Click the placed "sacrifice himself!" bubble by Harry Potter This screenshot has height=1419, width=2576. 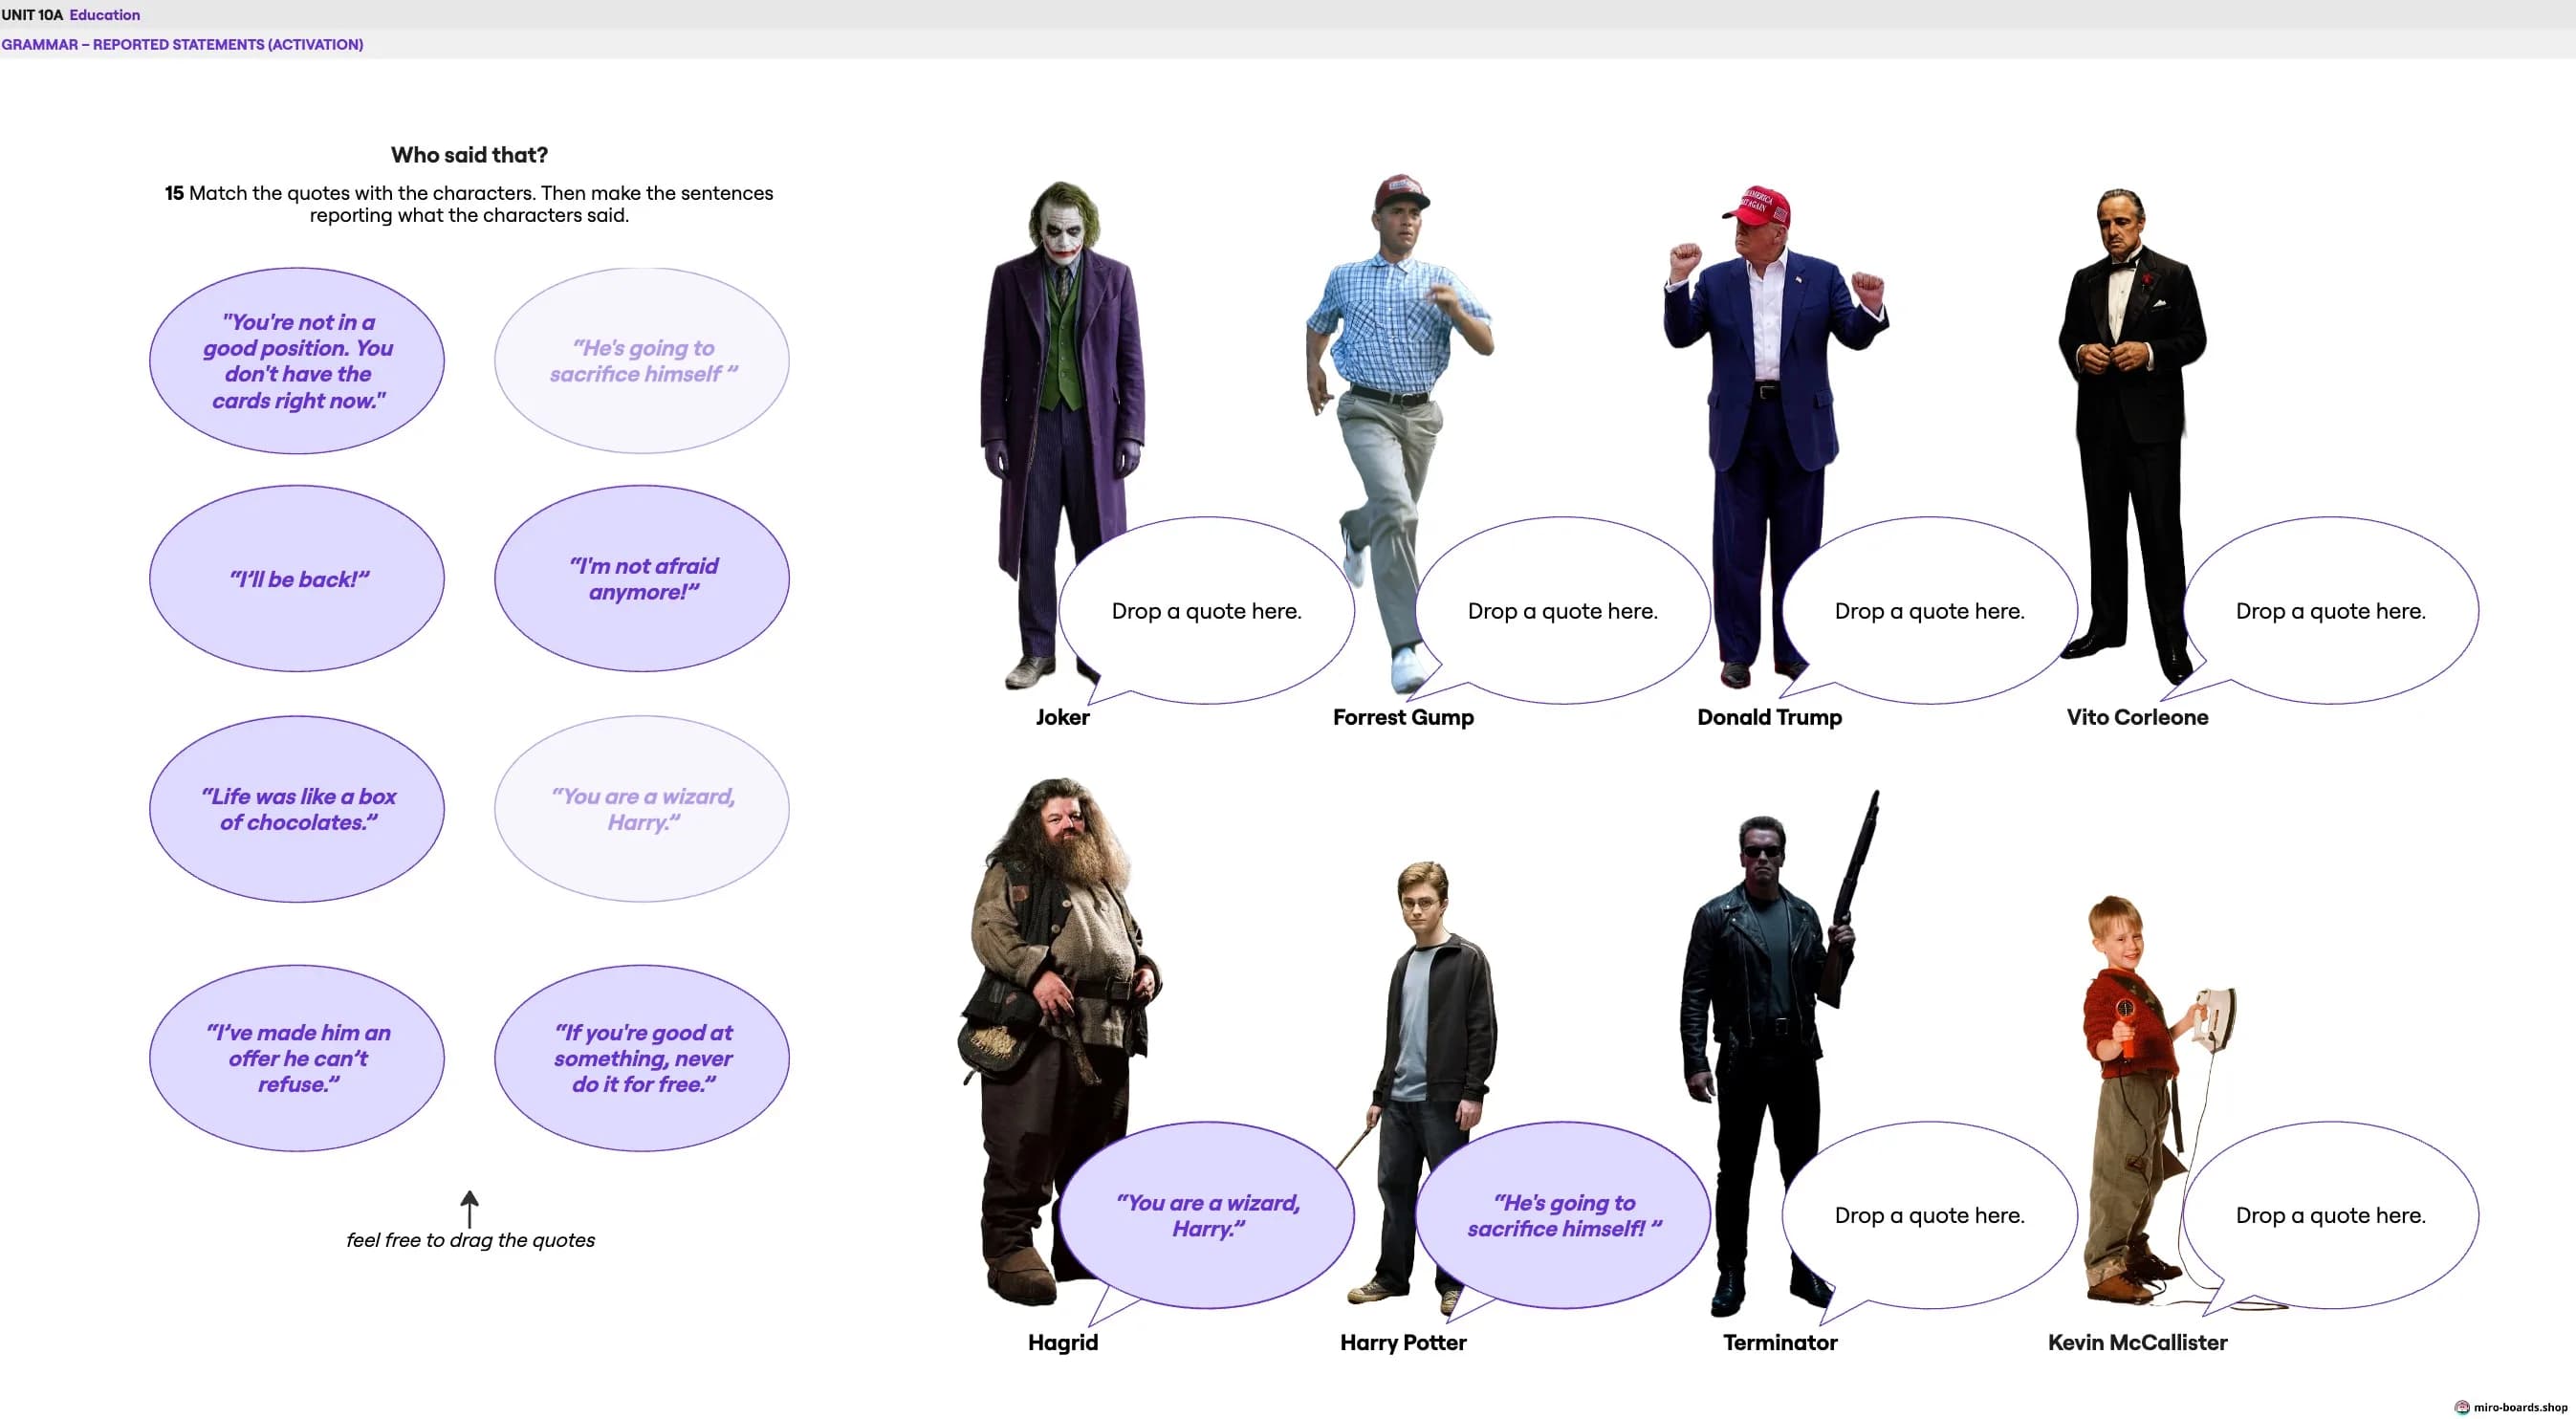[1562, 1215]
